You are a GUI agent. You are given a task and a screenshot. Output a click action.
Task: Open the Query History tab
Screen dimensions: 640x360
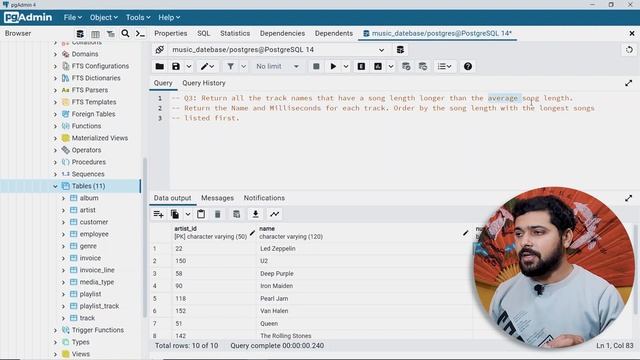[204, 83]
